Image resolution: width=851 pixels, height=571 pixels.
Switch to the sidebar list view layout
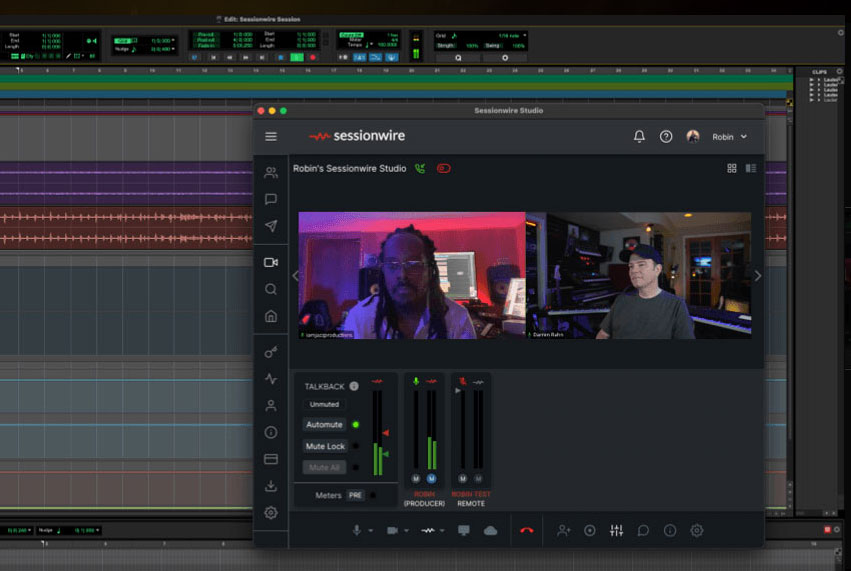point(751,168)
